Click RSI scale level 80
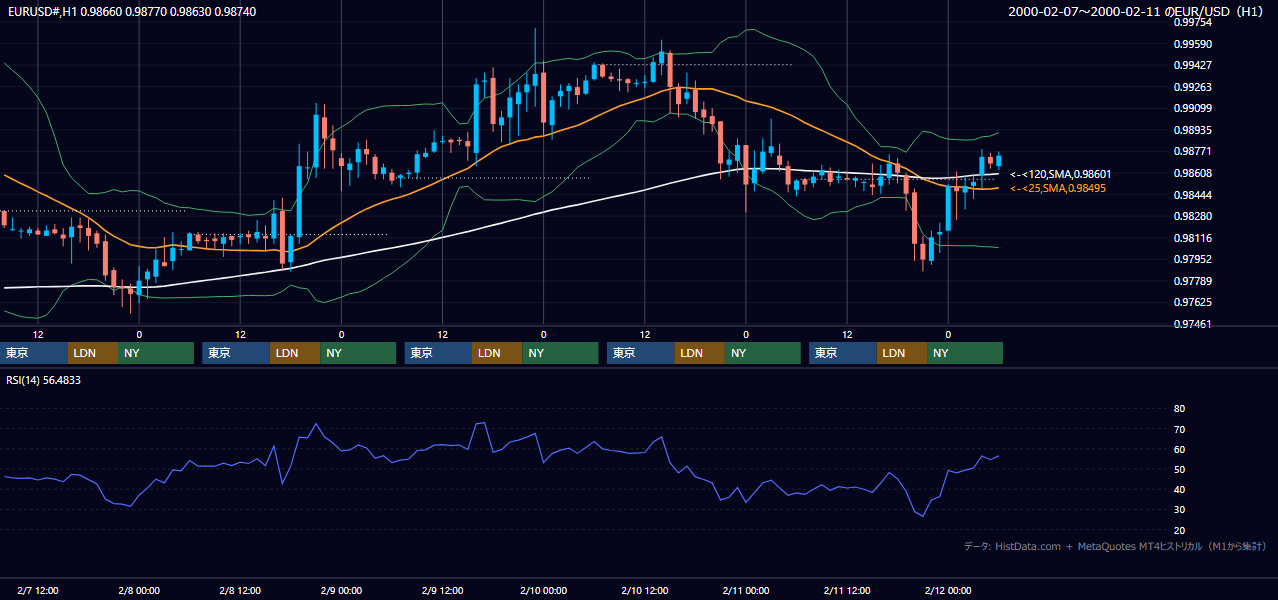The width and height of the screenshot is (1278, 600). tap(1179, 409)
